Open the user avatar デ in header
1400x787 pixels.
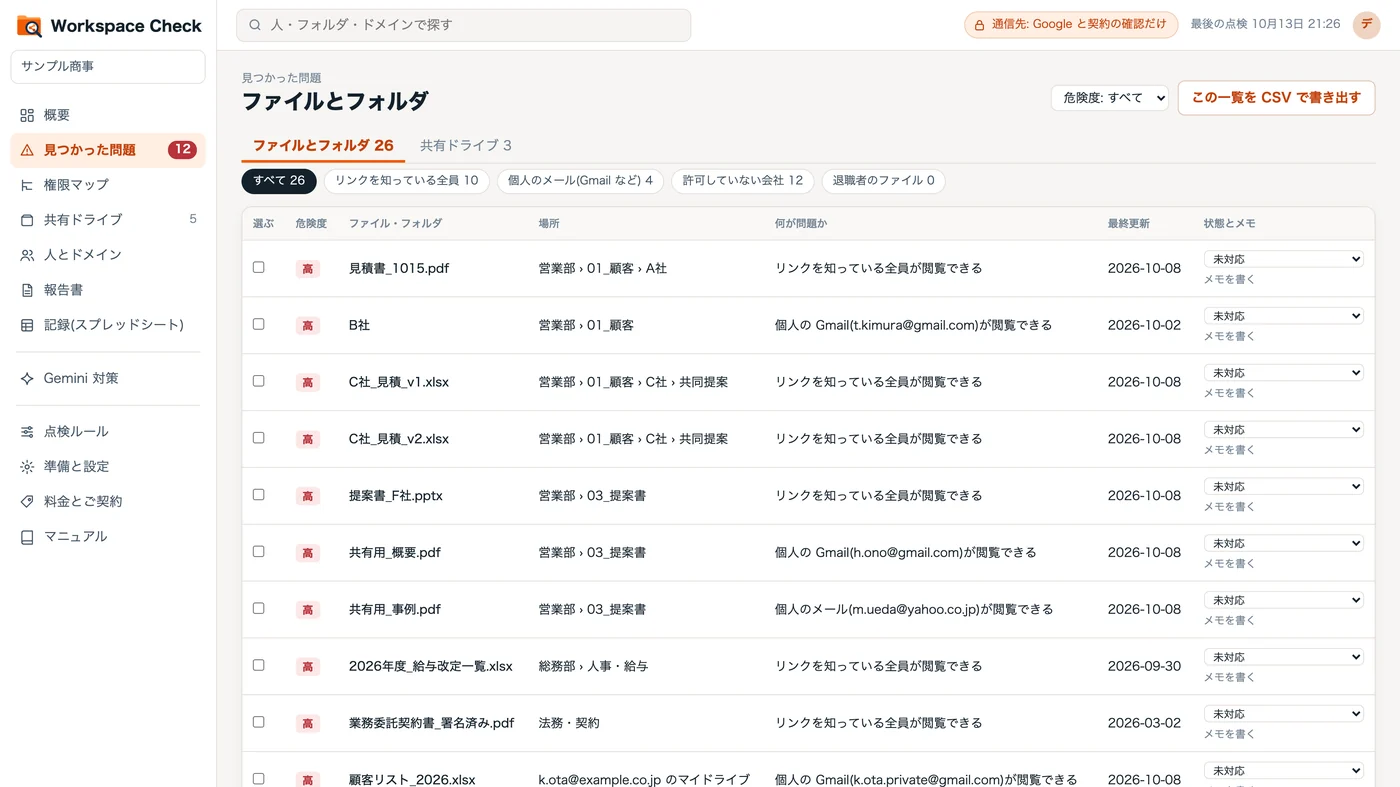point(1366,25)
